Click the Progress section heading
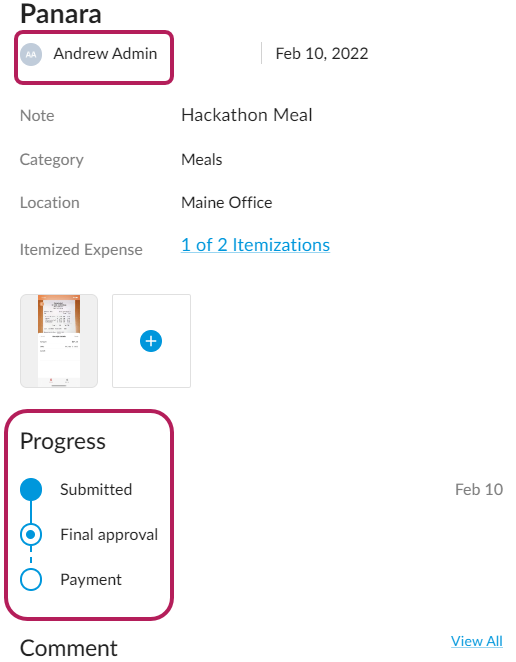This screenshot has width=516, height=662. (63, 442)
